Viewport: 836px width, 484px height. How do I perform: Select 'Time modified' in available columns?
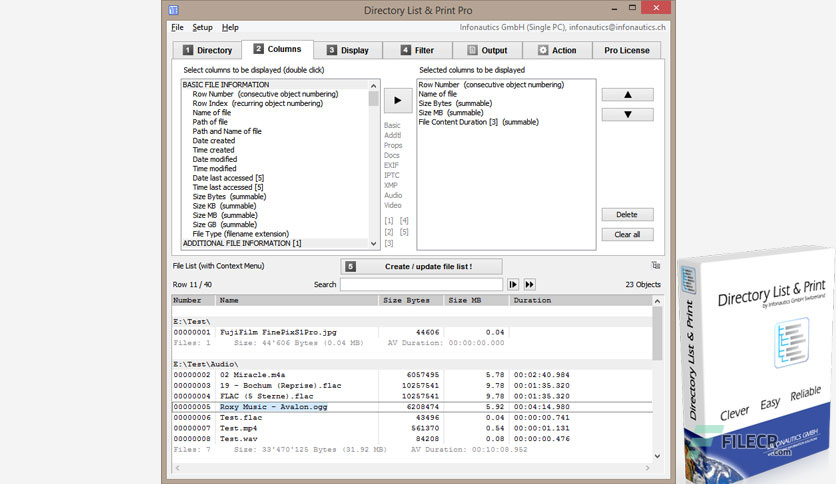coord(214,168)
